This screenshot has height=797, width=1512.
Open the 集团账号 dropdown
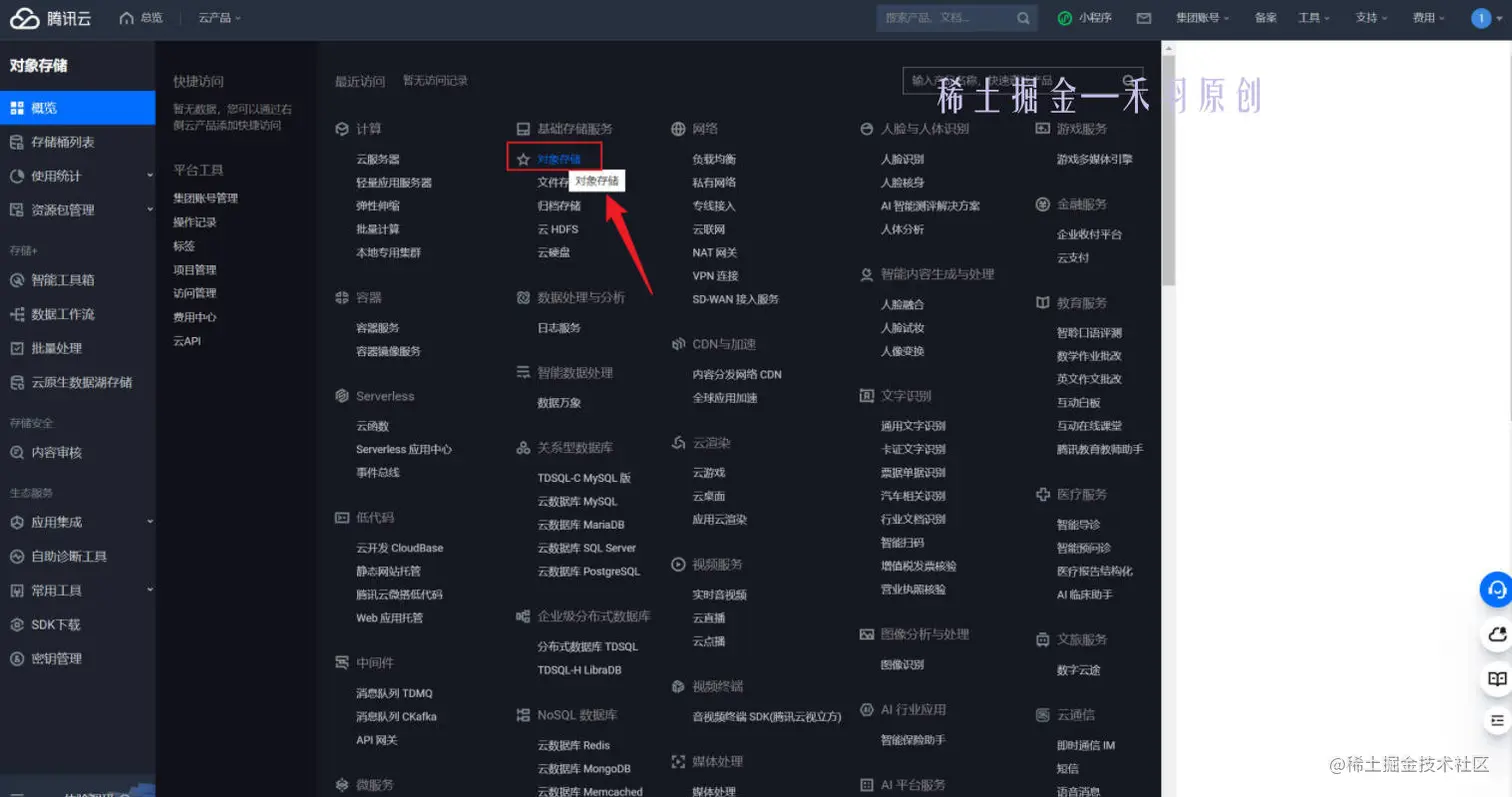pos(1202,18)
